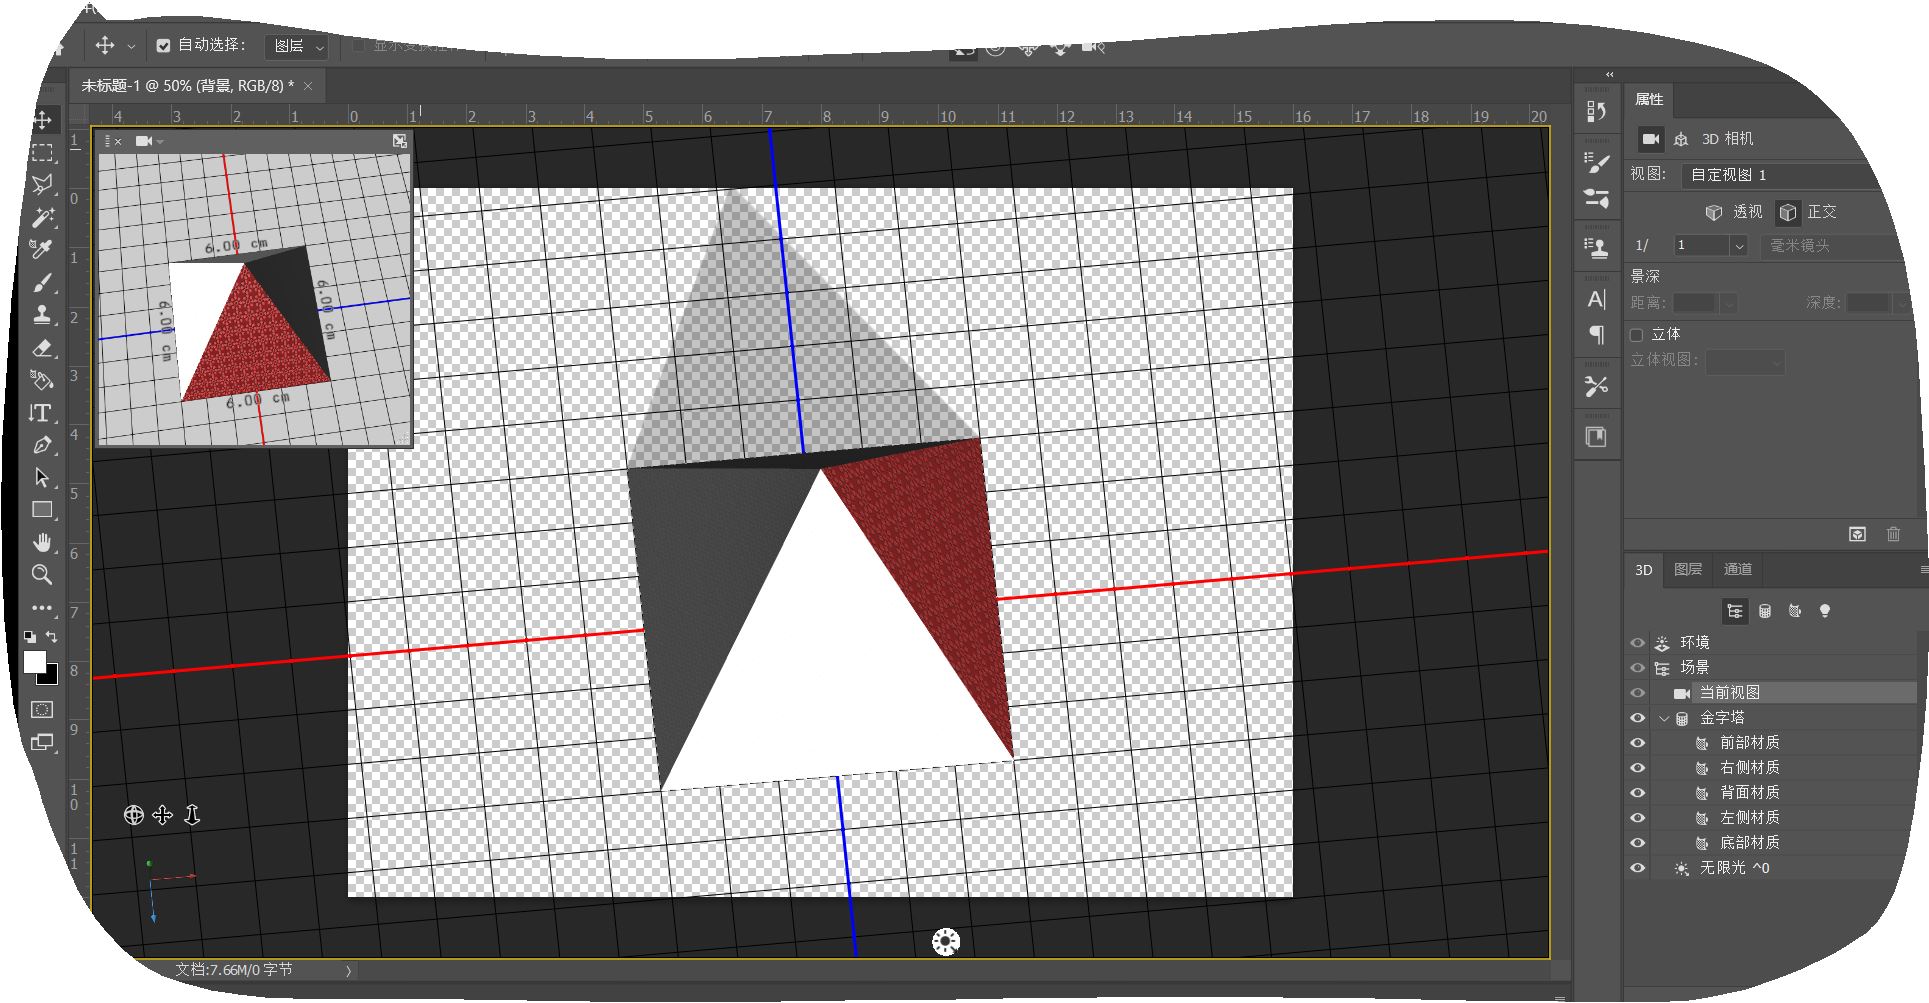Toggle Quick Mask mode

(42, 709)
